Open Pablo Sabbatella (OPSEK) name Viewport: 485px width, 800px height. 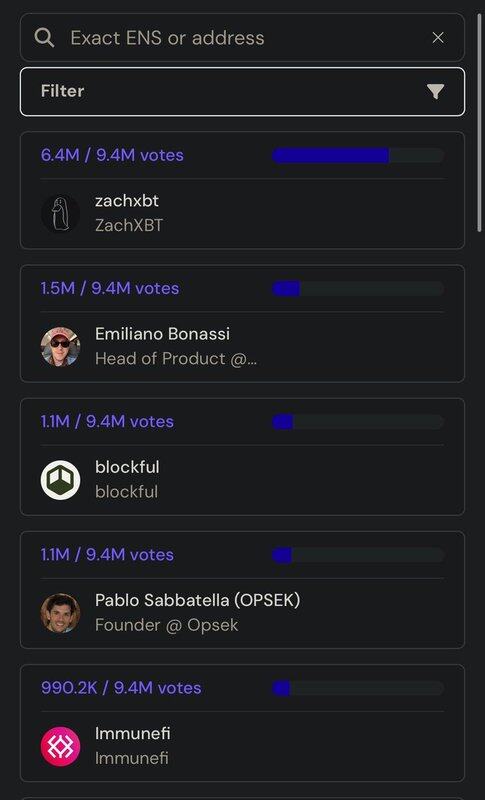point(197,600)
